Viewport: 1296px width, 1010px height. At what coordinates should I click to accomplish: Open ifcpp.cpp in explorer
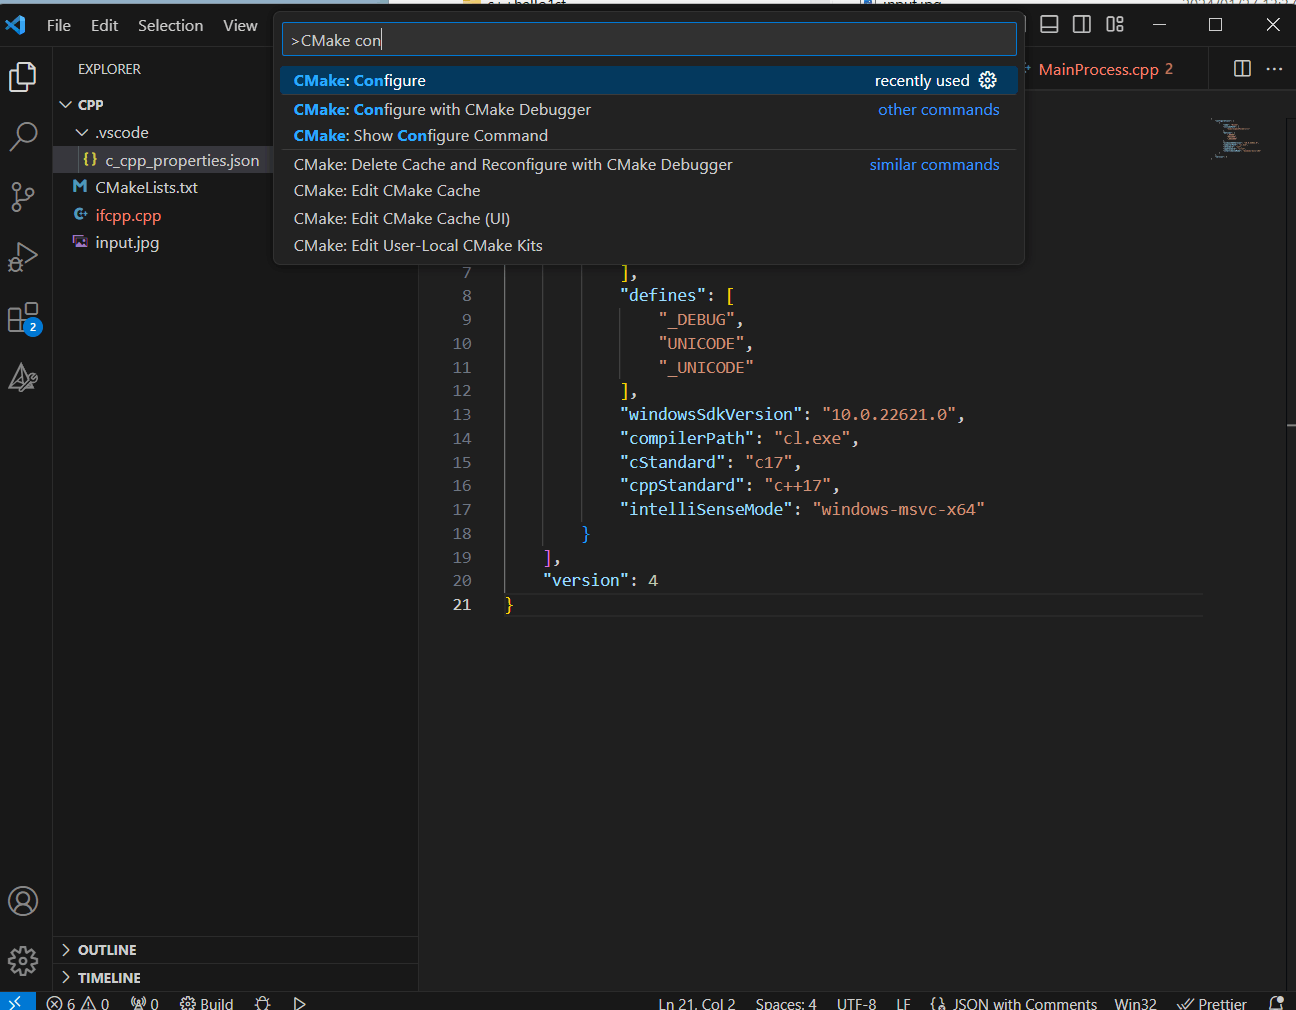tap(128, 215)
